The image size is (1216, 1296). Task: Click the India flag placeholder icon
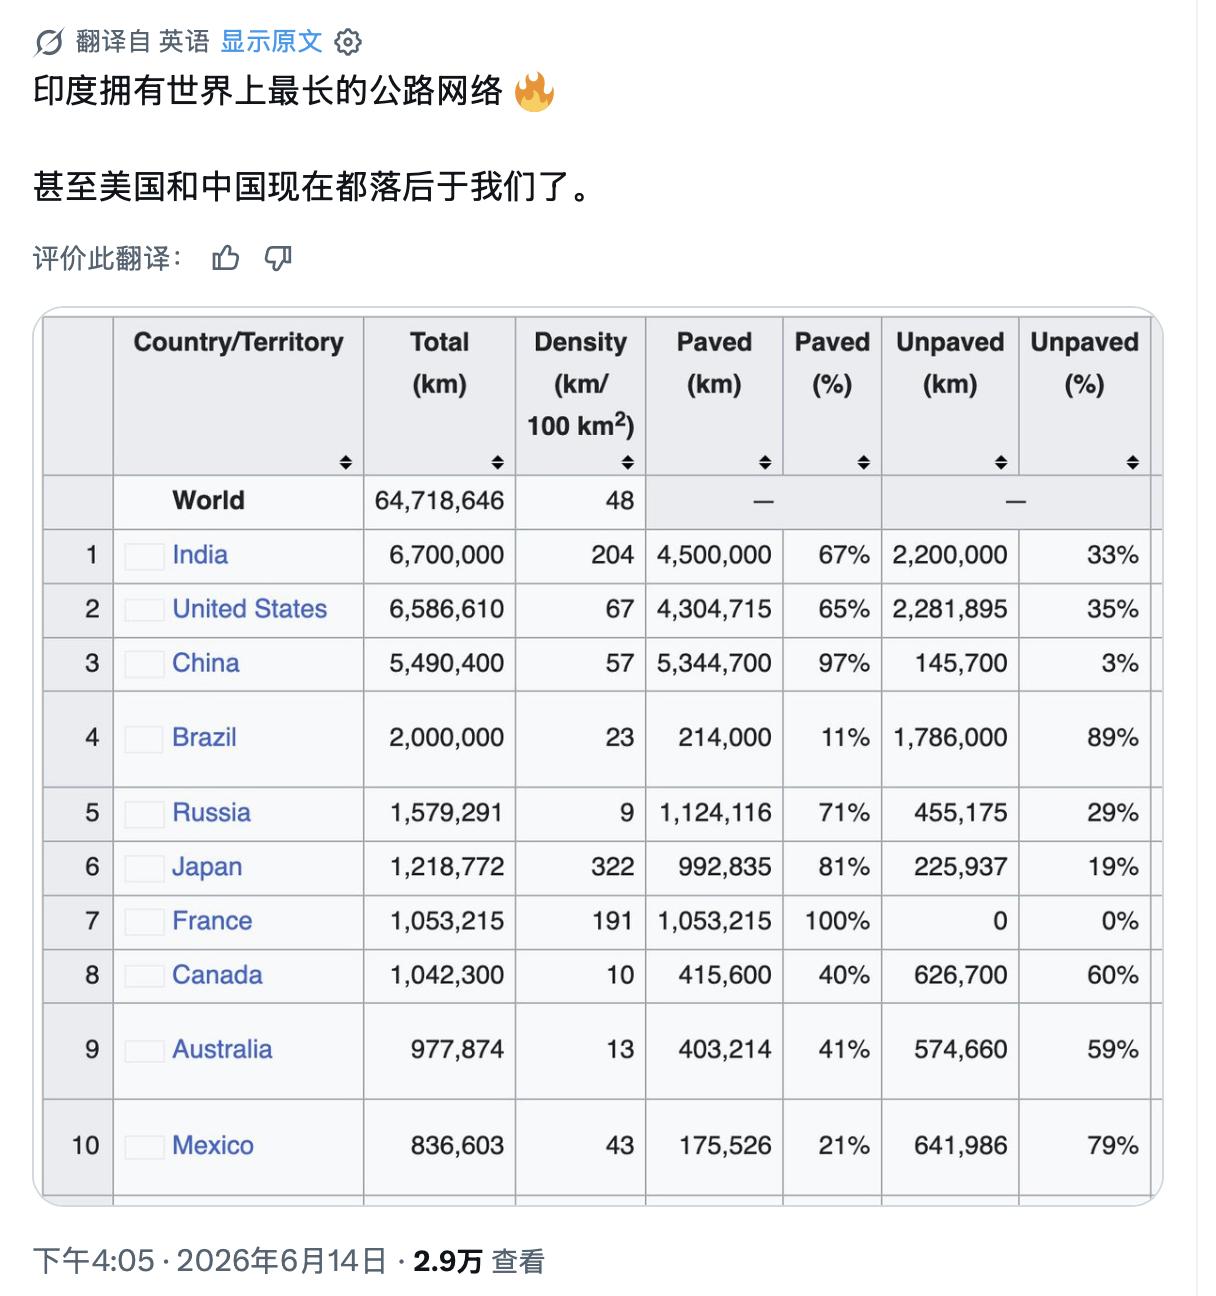coord(144,556)
